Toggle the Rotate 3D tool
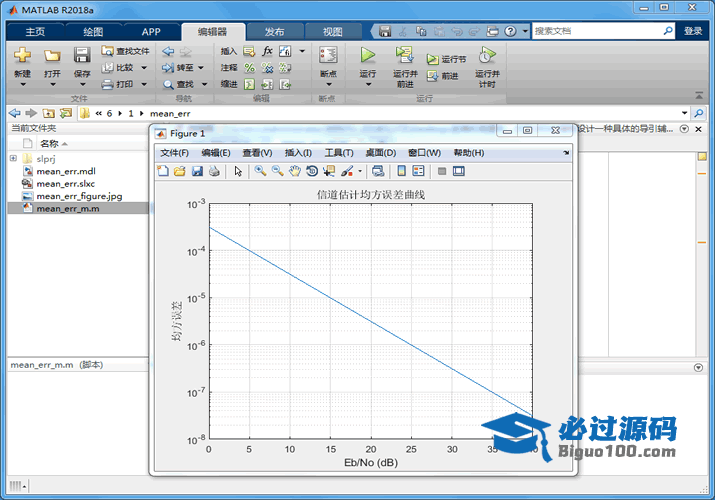This screenshot has height=500, width=715. (312, 171)
